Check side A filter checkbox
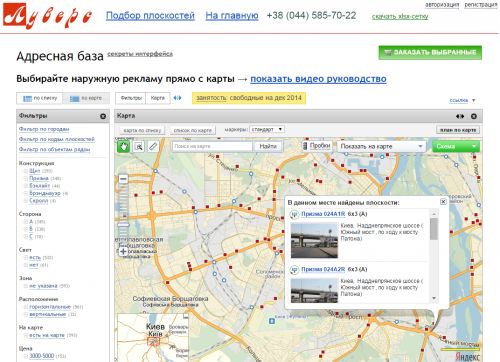The width and height of the screenshot is (500, 362). click(26, 222)
